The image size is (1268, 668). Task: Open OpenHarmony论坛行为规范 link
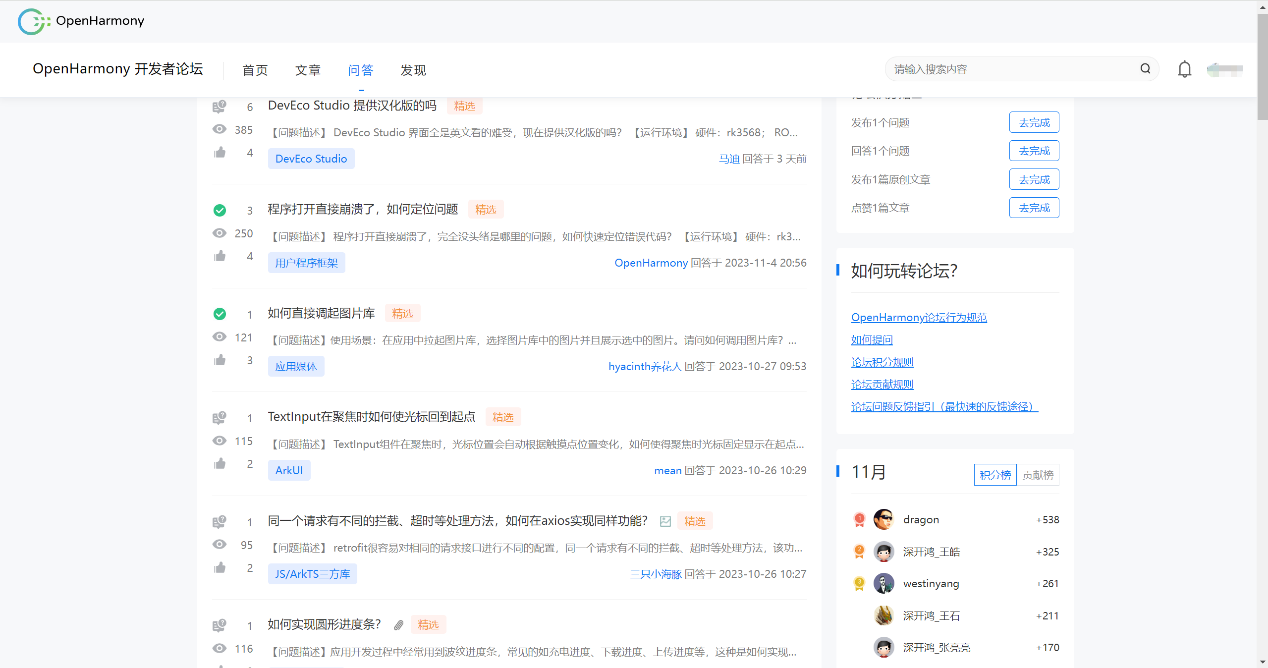click(x=919, y=317)
